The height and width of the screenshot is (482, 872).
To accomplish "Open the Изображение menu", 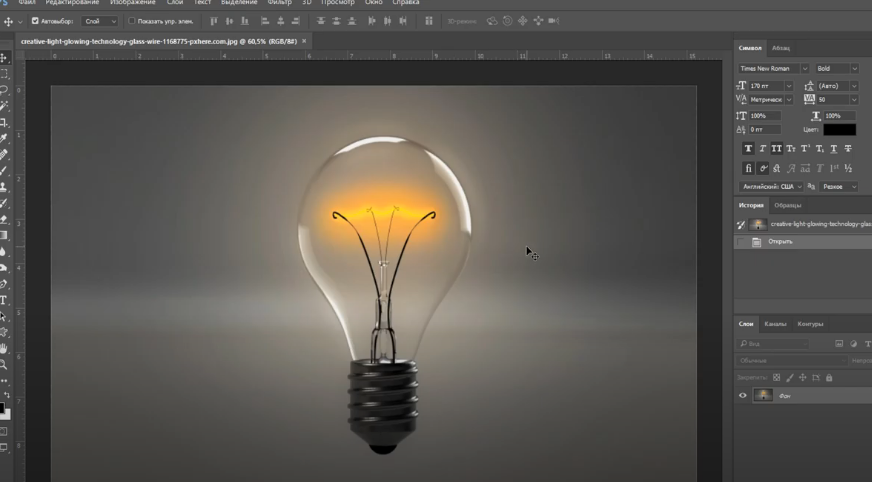I will coord(132,3).
